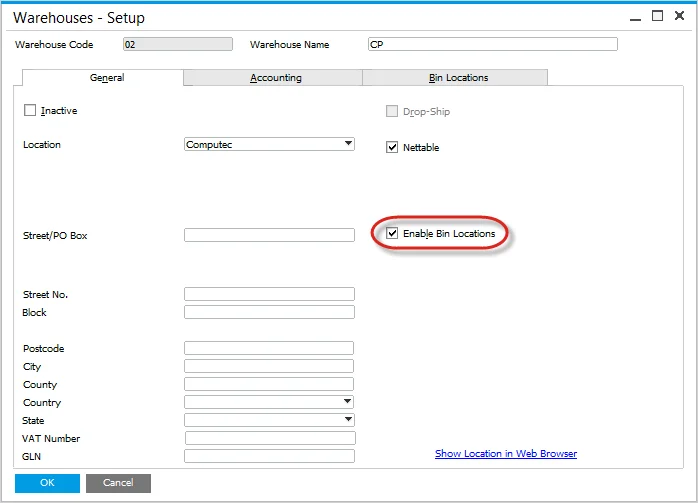Image resolution: width=698 pixels, height=503 pixels.
Task: Click the VAT Number input field
Action: click(269, 438)
